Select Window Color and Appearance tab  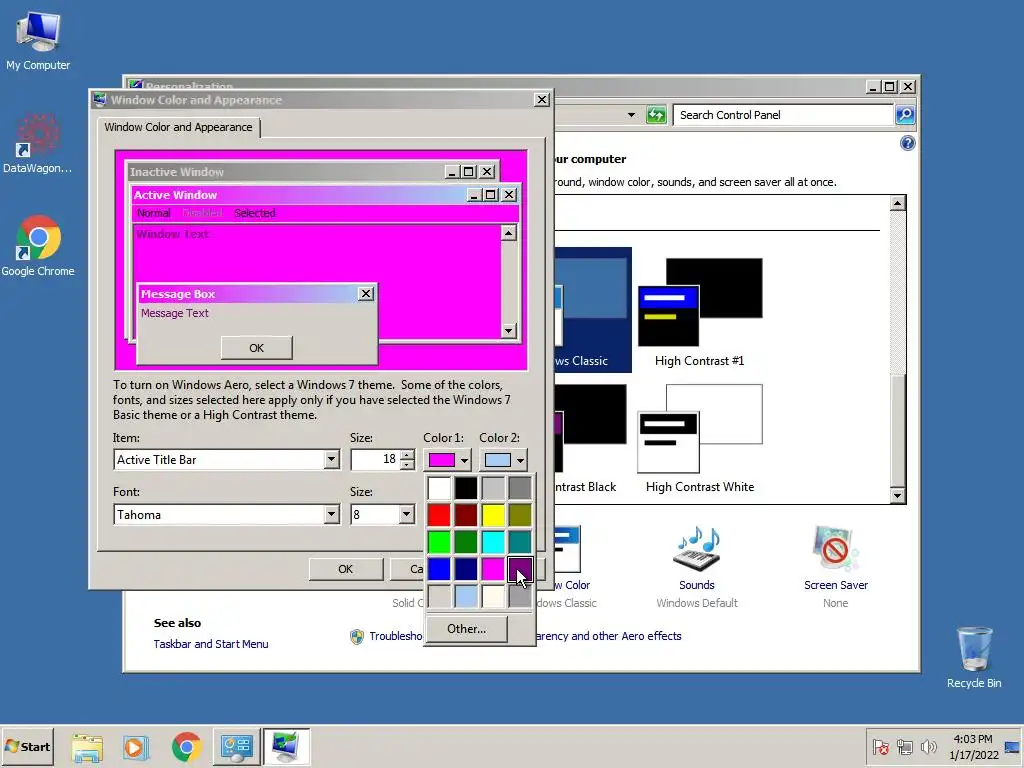[178, 127]
